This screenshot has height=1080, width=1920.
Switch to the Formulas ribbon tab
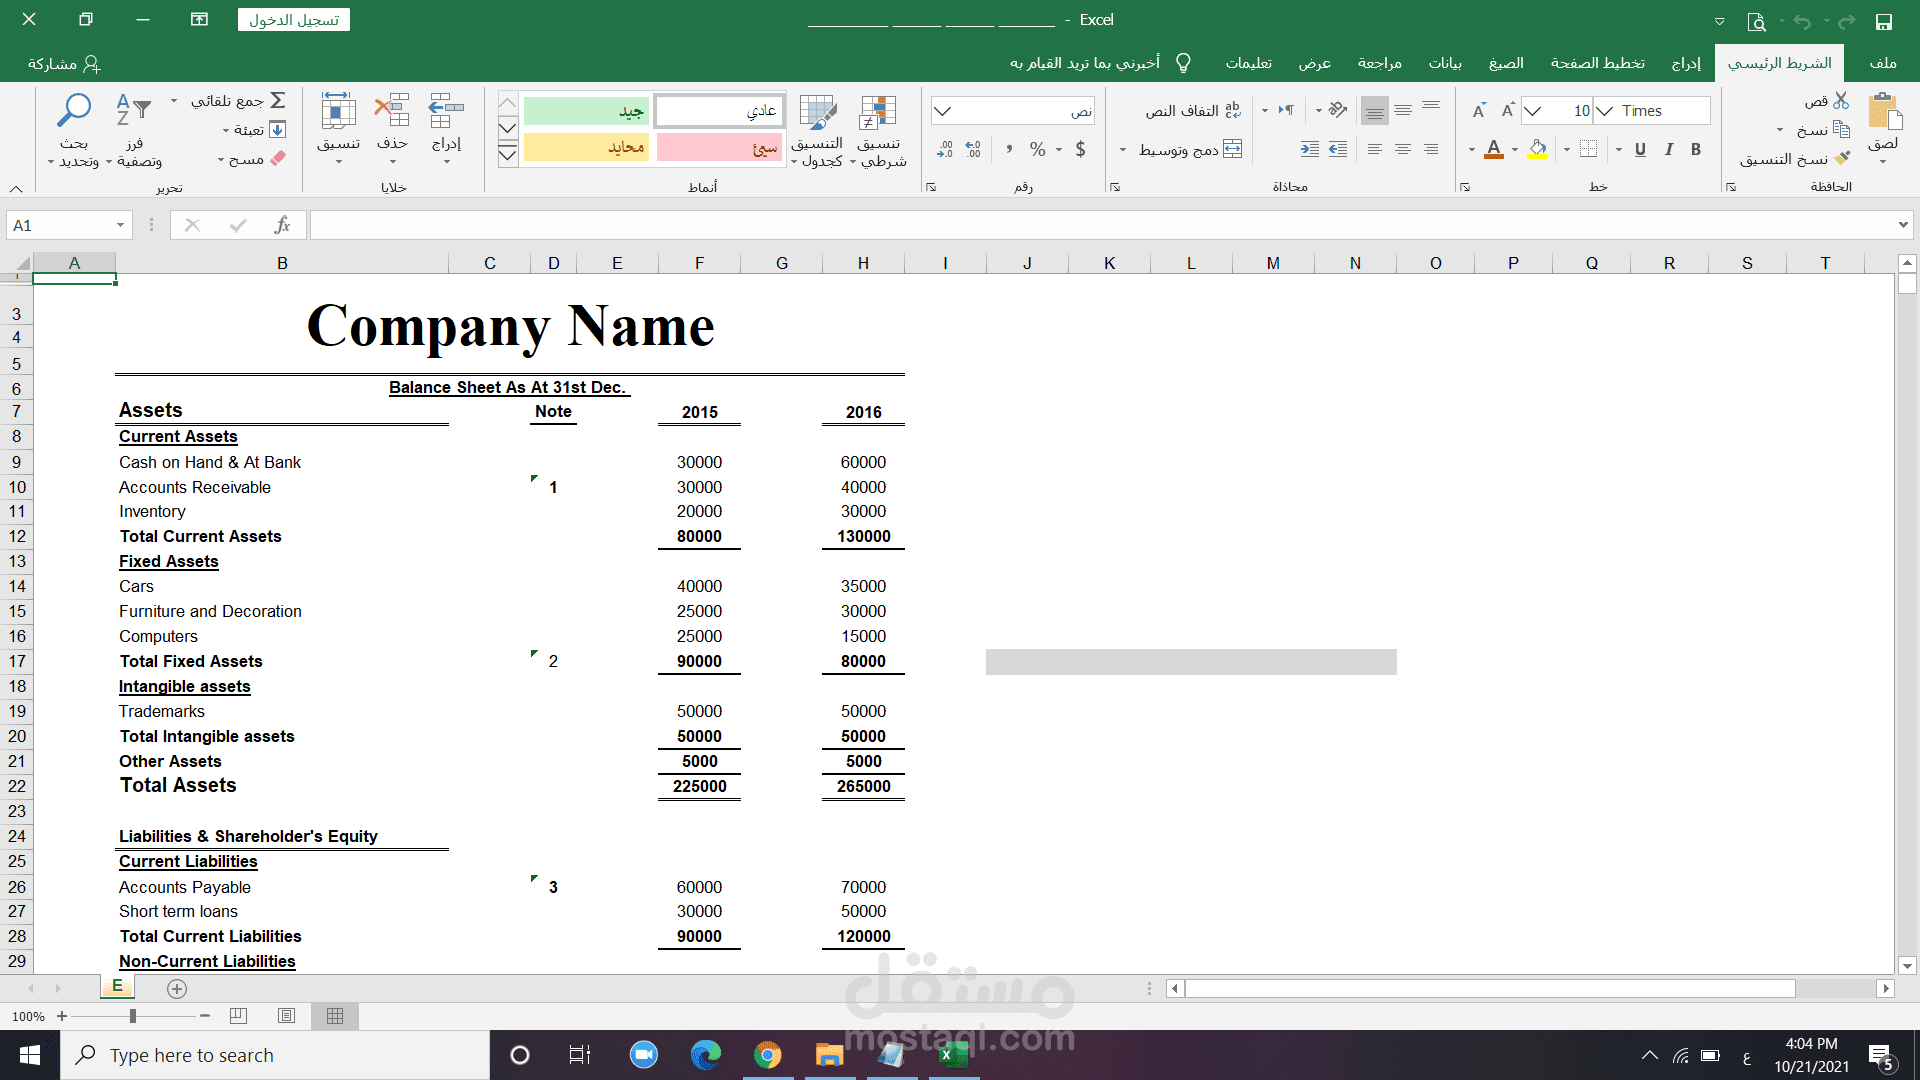coord(1505,63)
